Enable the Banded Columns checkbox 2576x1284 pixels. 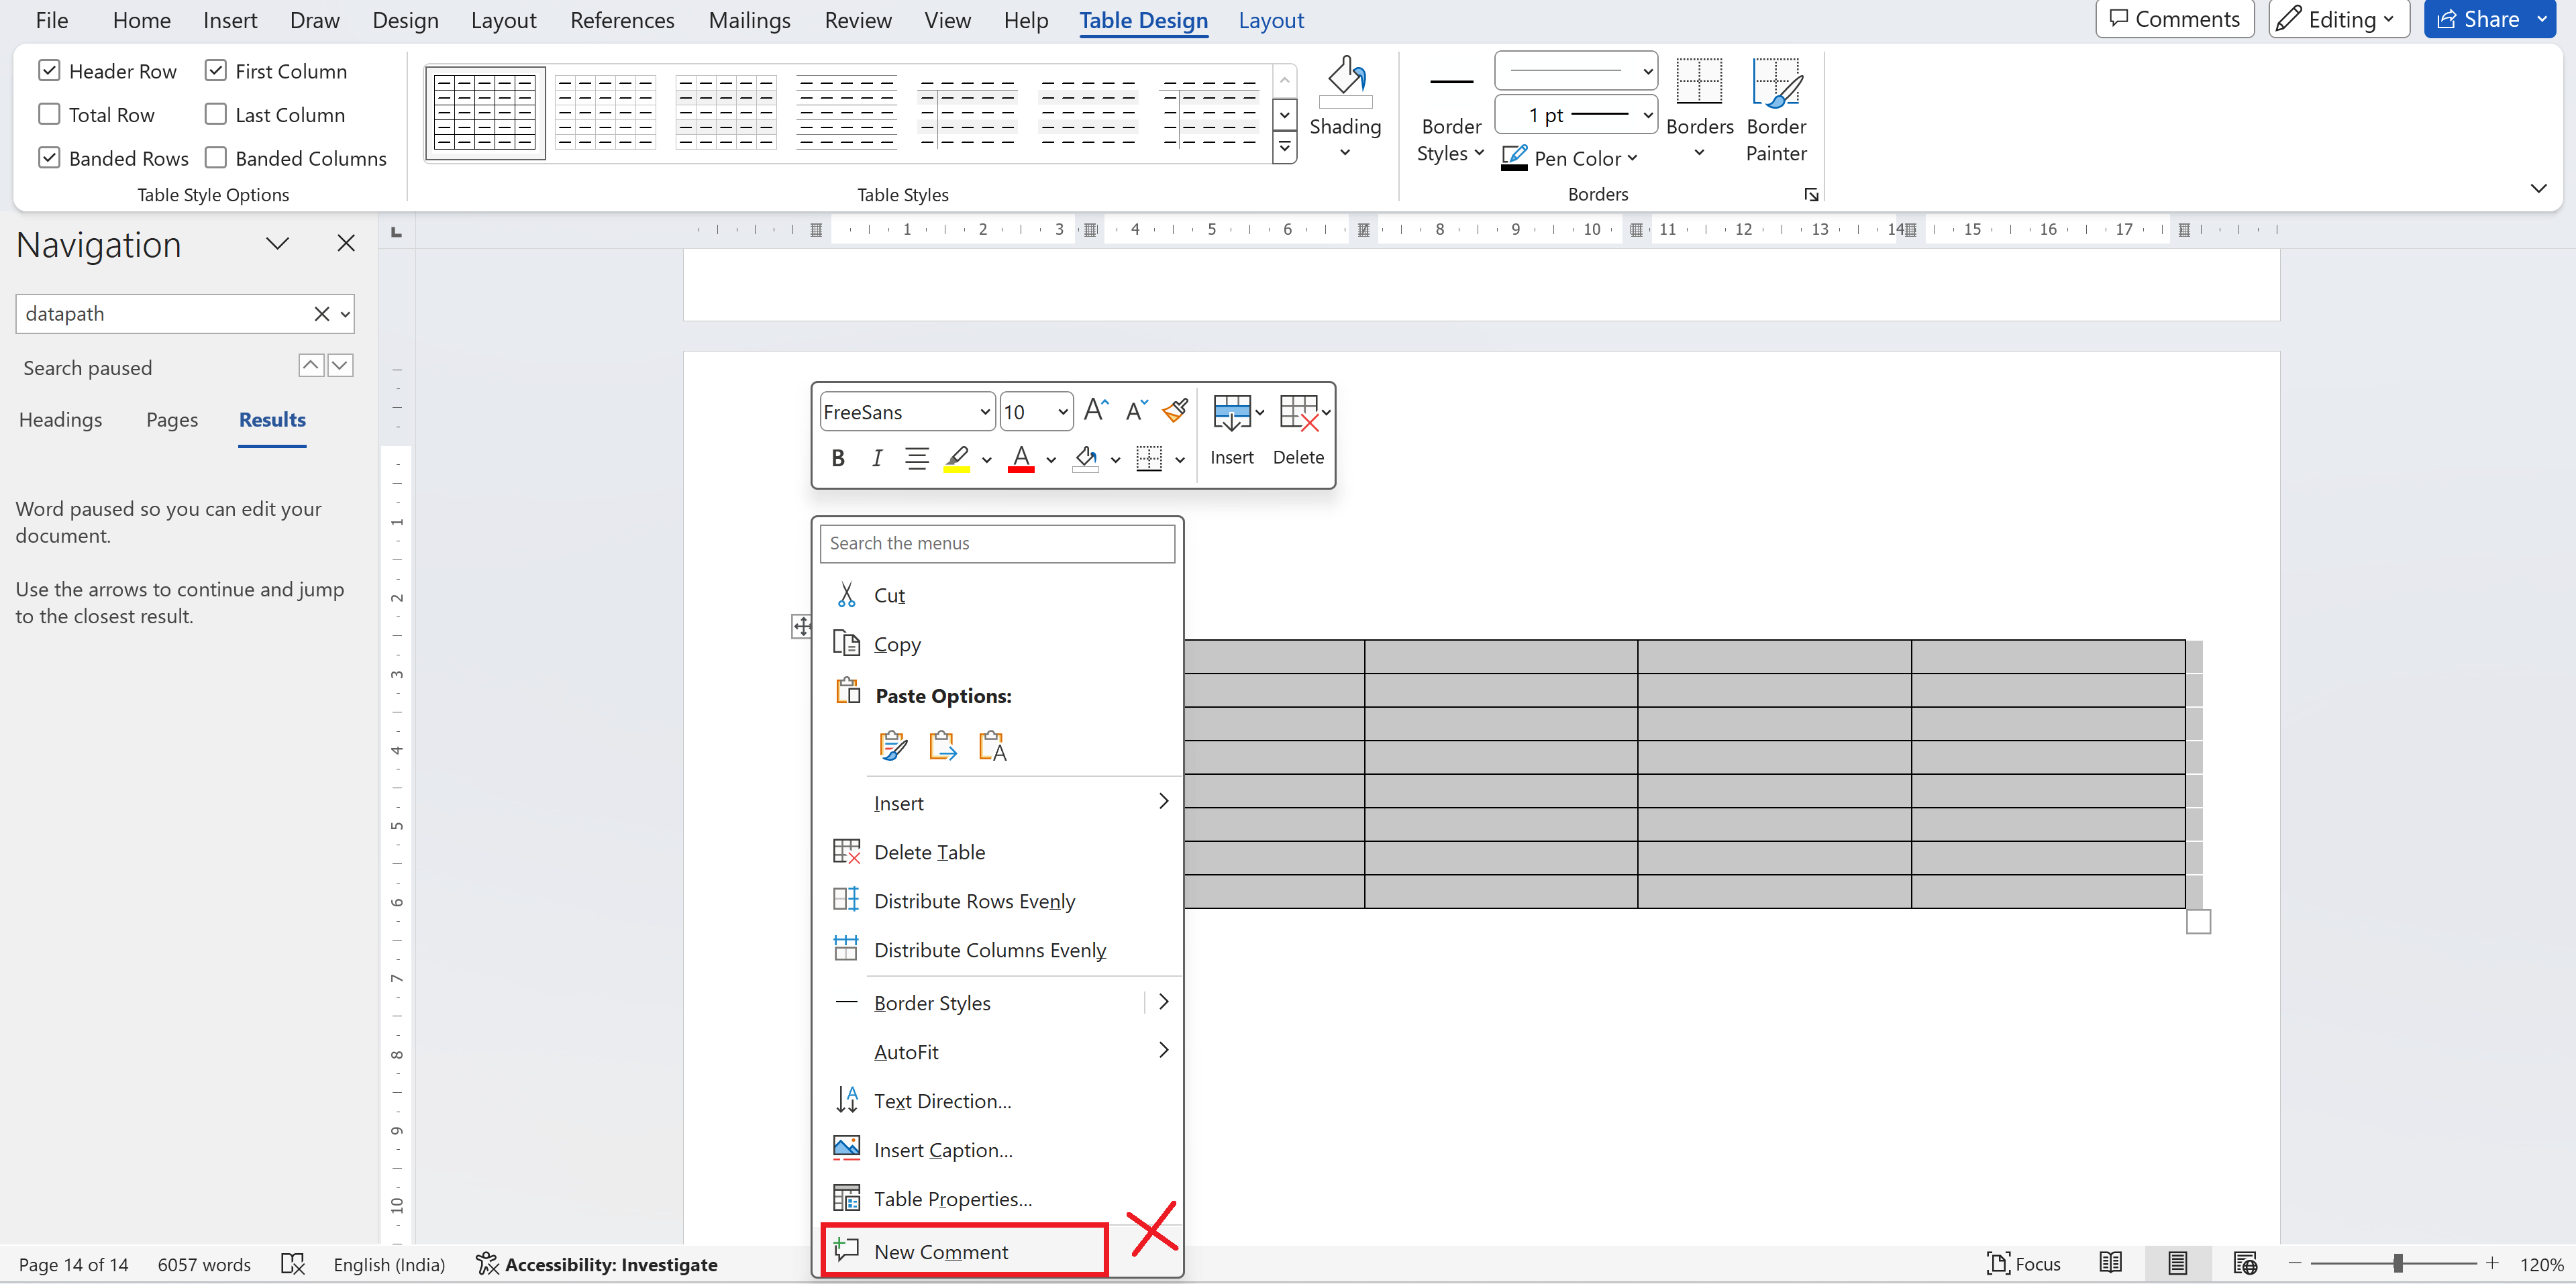(x=215, y=158)
